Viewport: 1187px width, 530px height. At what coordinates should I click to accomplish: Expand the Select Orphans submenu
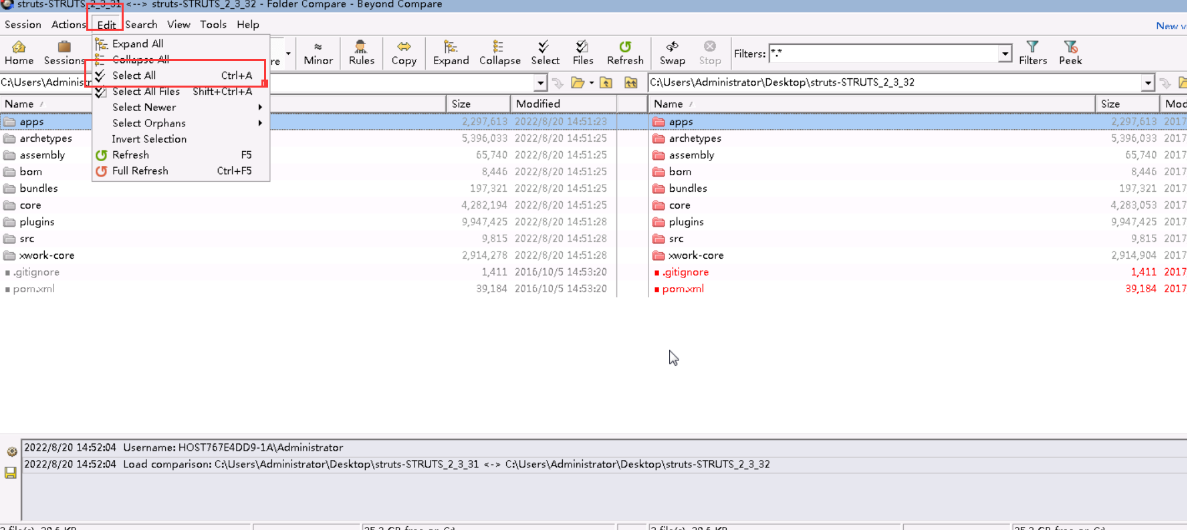(x=181, y=123)
